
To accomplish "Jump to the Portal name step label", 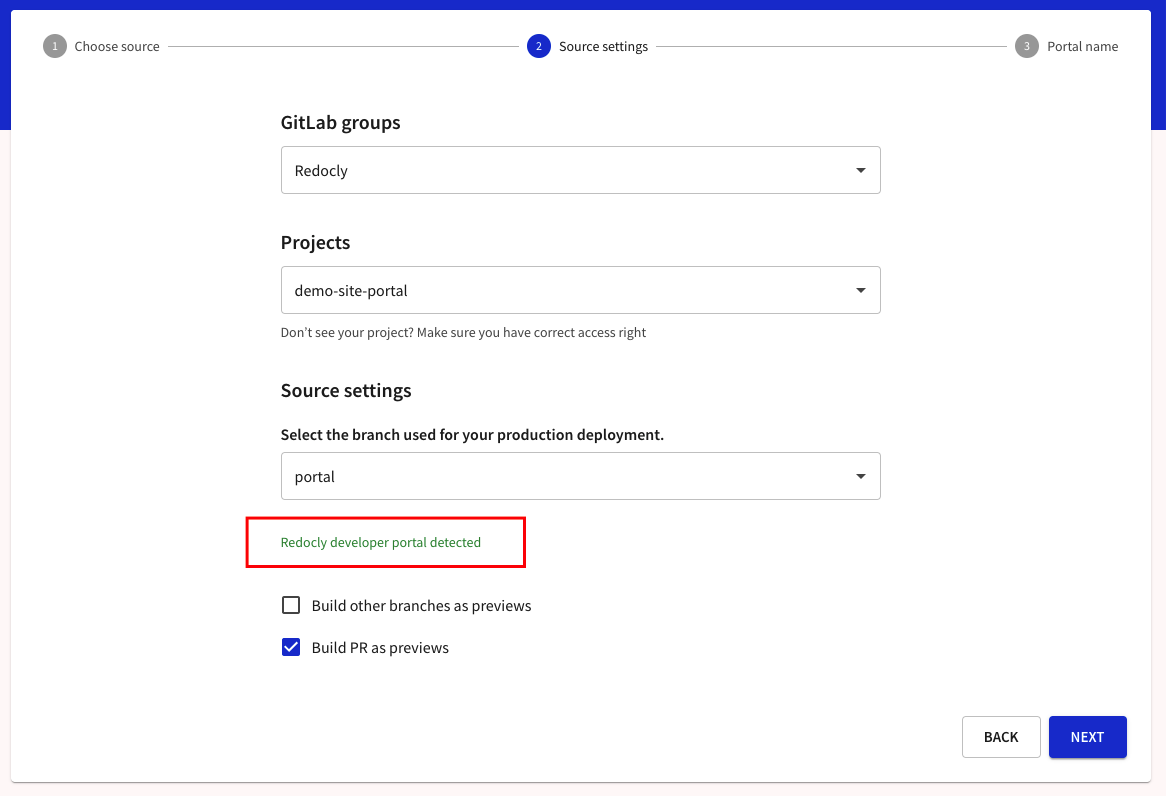I will coord(1082,46).
